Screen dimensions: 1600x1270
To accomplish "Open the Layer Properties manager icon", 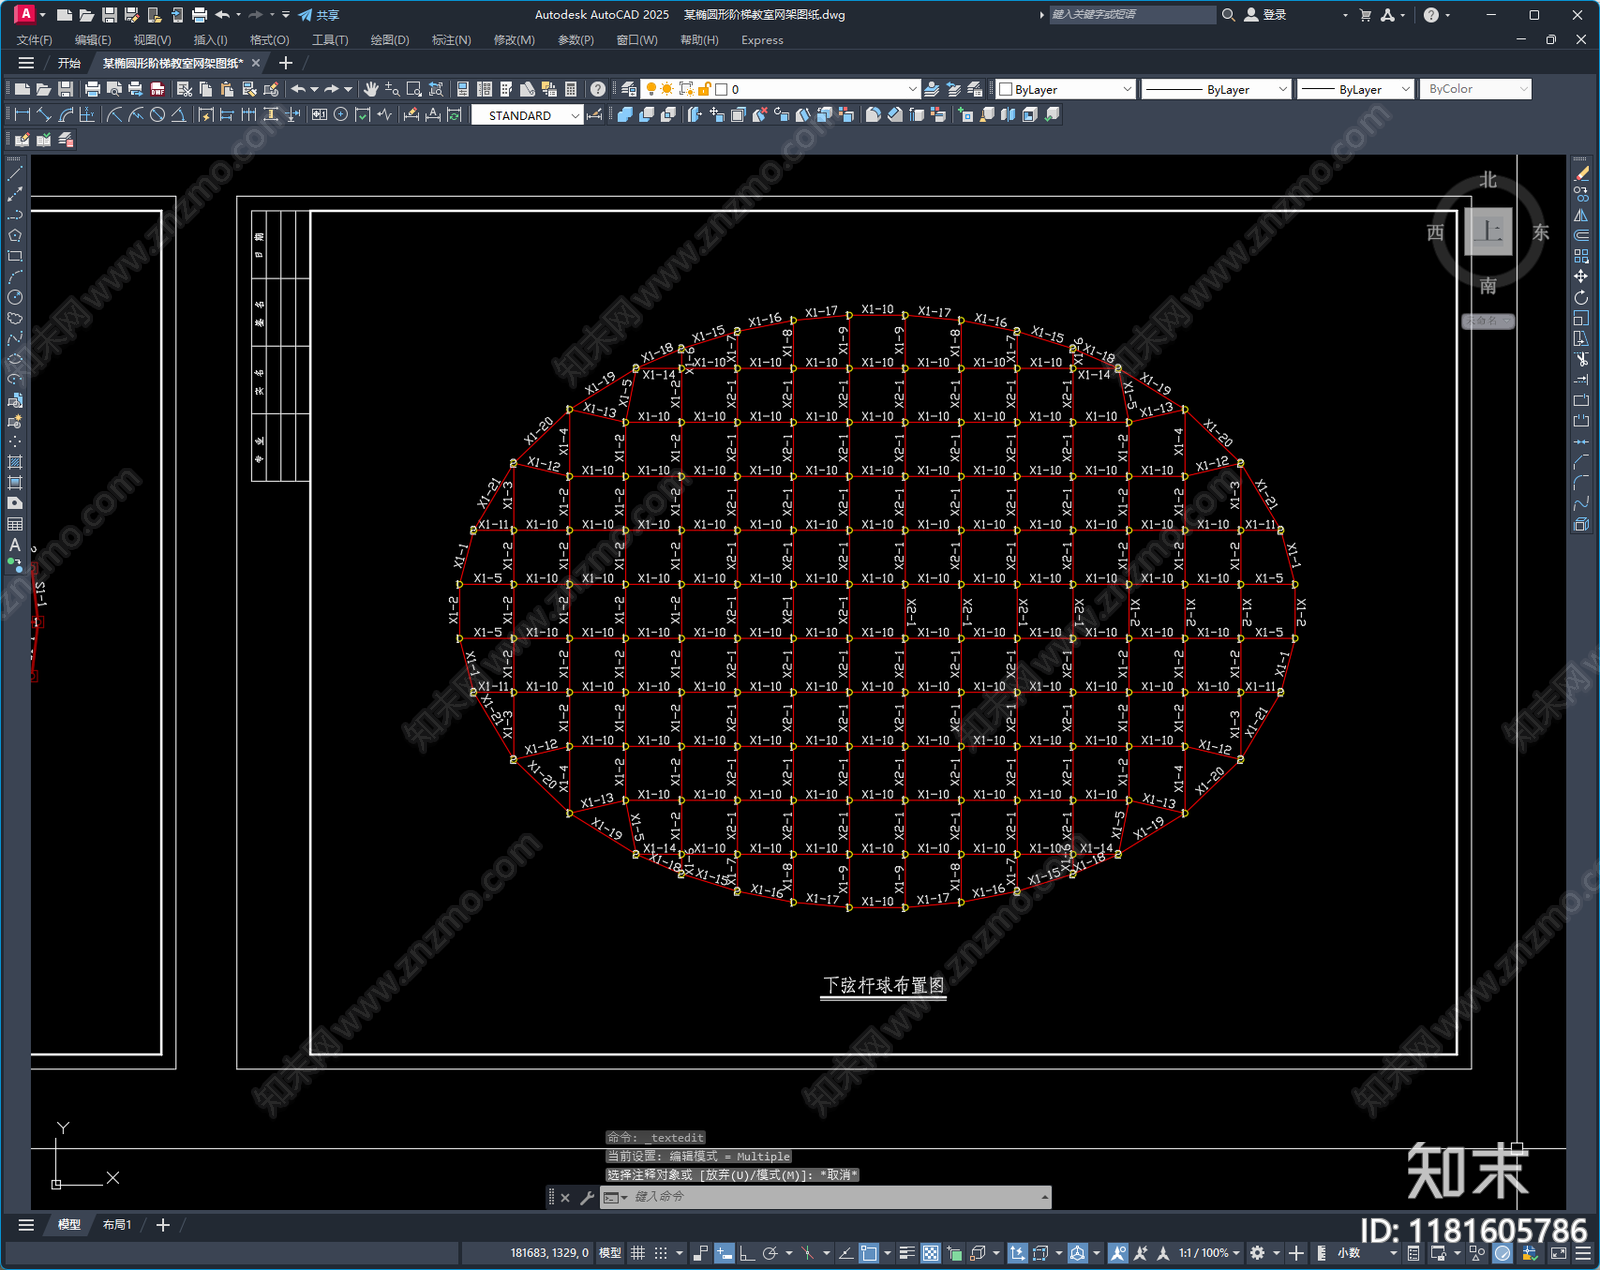I will click(629, 89).
